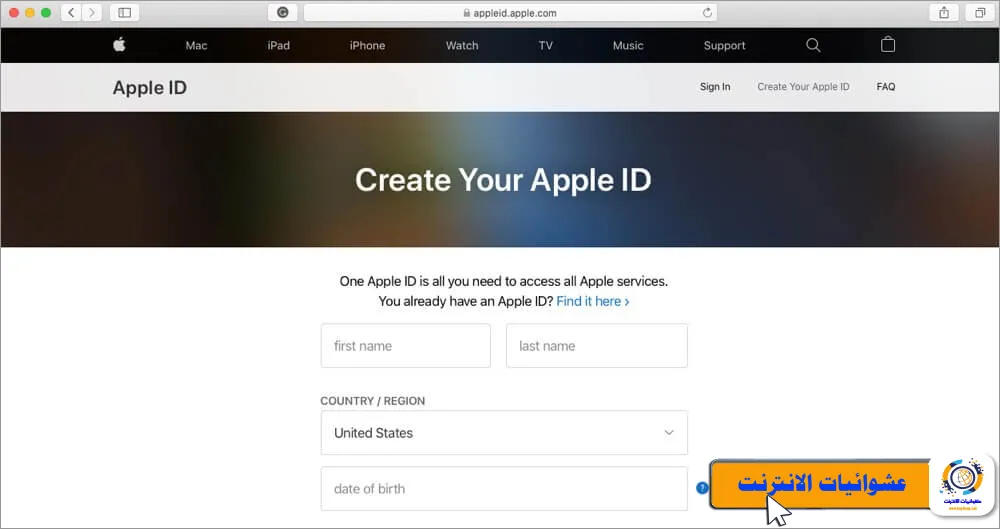
Task: Close window with red button
Action: tap(13, 13)
